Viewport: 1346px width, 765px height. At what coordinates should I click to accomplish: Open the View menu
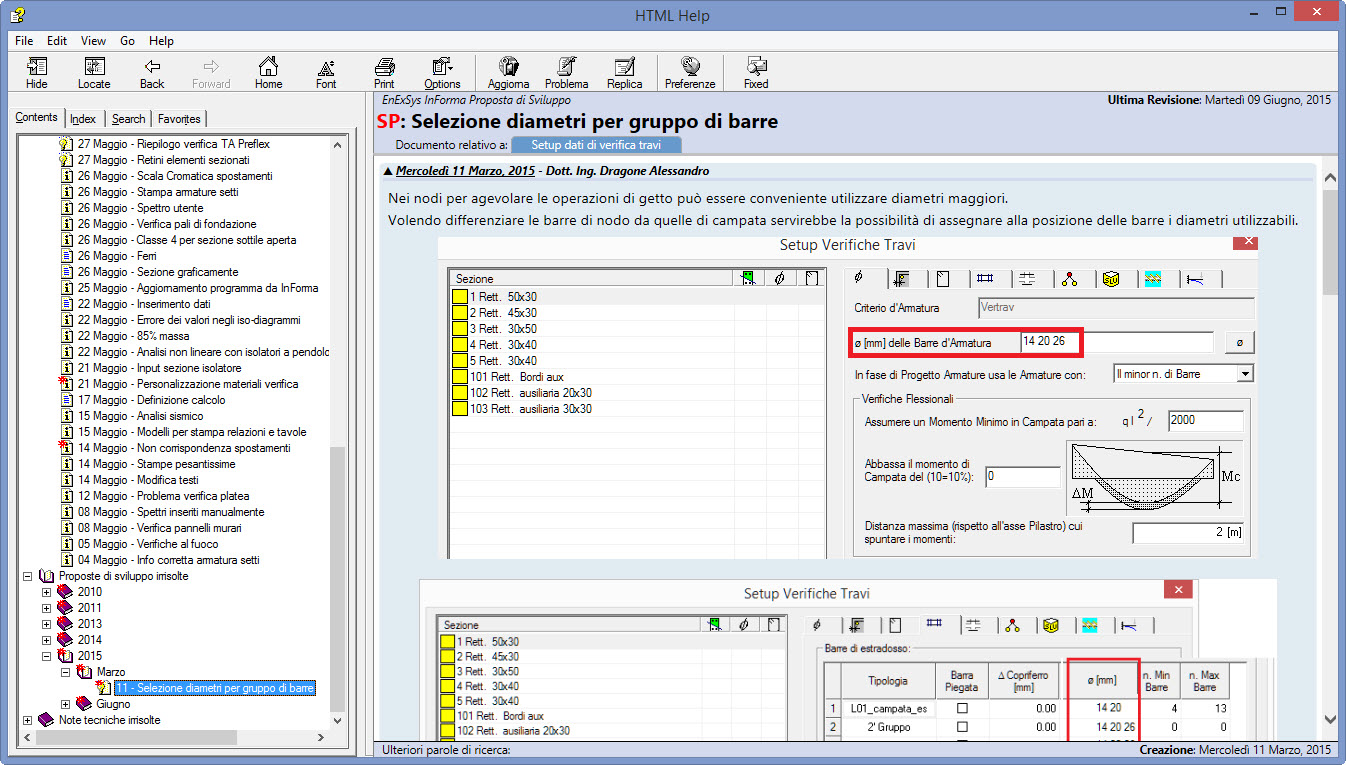[x=93, y=41]
